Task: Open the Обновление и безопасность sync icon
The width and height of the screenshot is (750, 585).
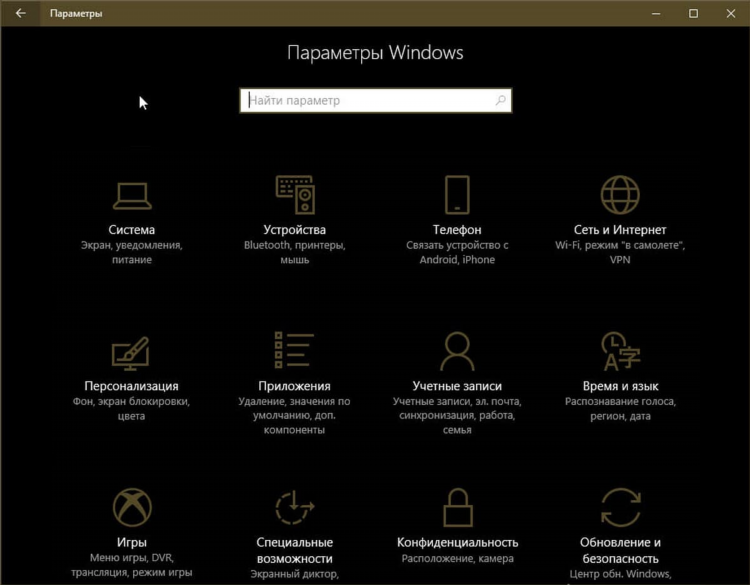Action: click(620, 507)
